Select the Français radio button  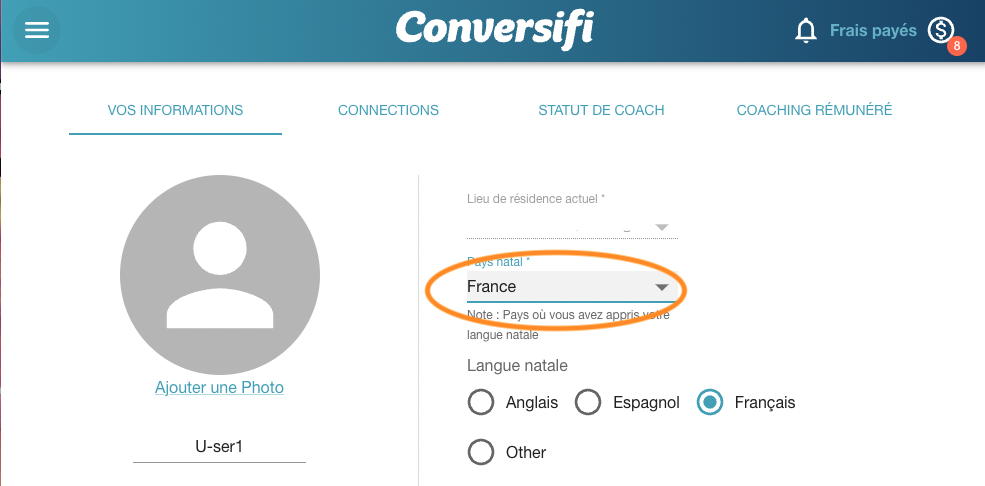pyautogui.click(x=709, y=402)
